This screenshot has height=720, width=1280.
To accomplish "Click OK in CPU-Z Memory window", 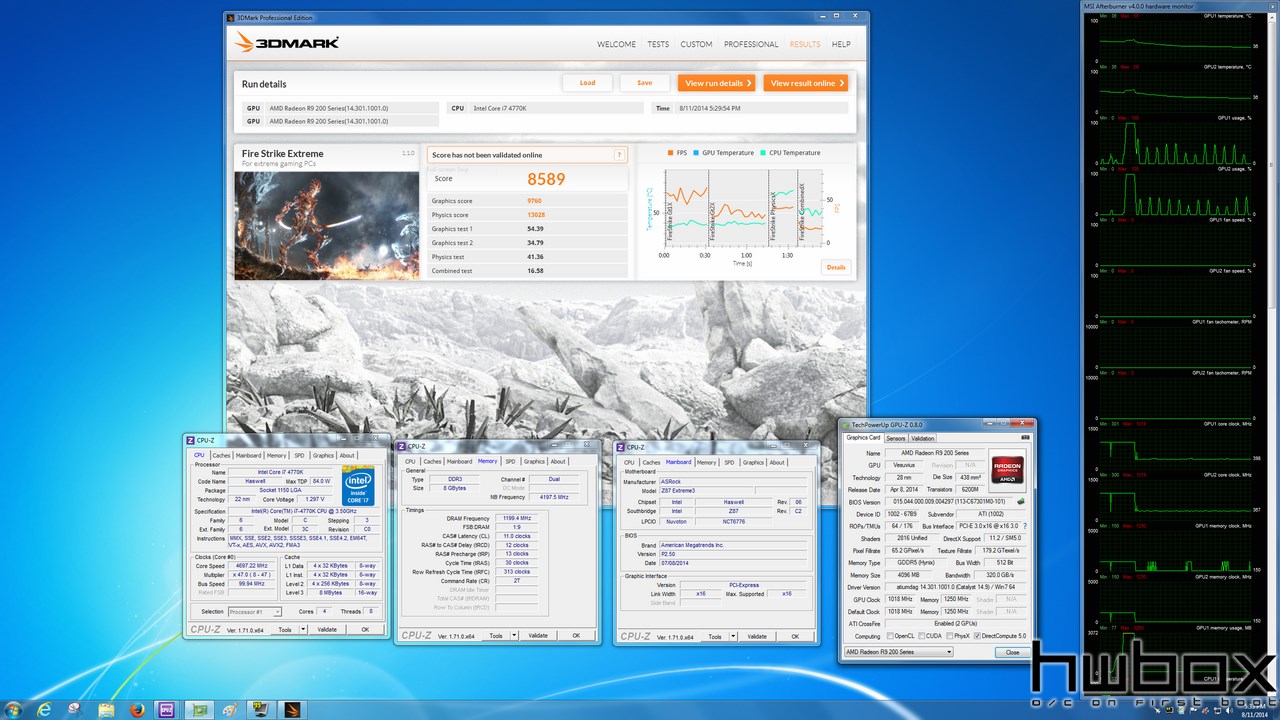I will 576,635.
